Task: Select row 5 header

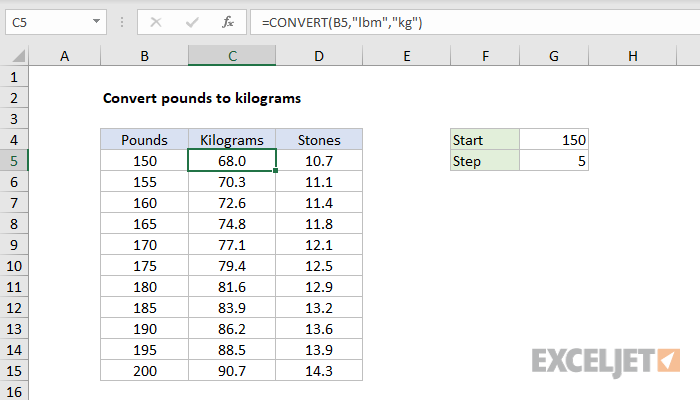Action: point(14,160)
